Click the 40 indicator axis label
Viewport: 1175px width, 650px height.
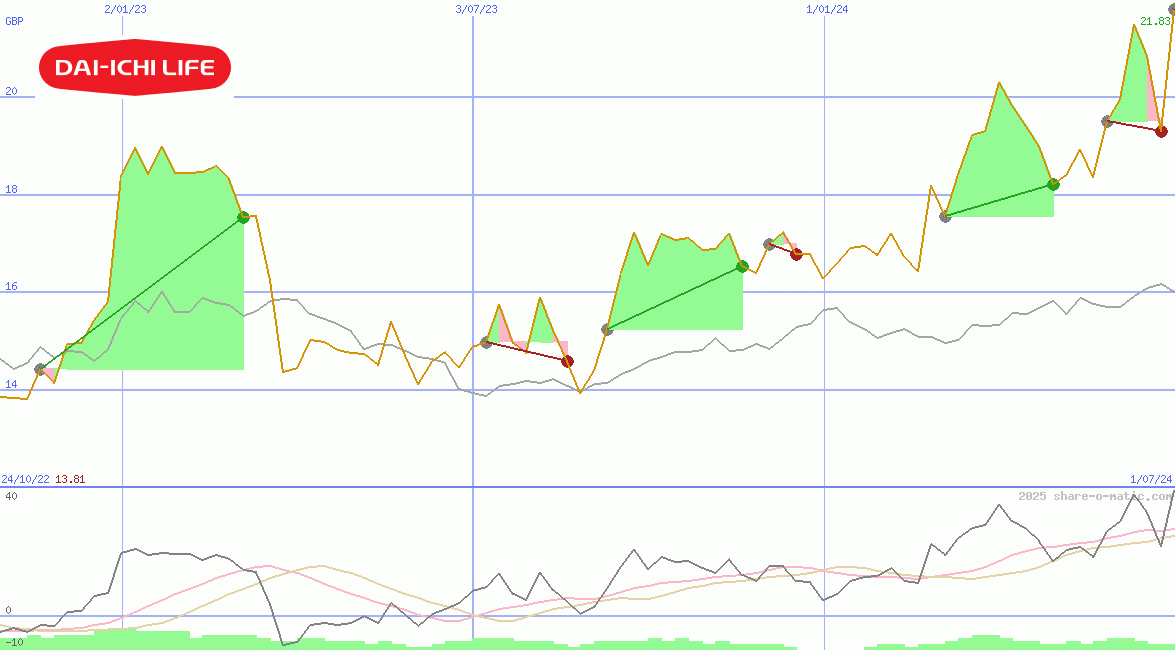point(11,496)
